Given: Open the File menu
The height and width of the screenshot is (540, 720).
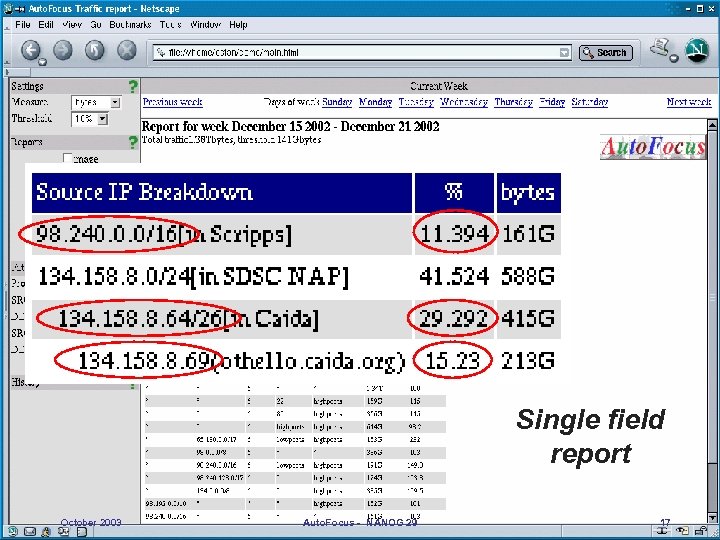Looking at the screenshot, I should pyautogui.click(x=22, y=25).
